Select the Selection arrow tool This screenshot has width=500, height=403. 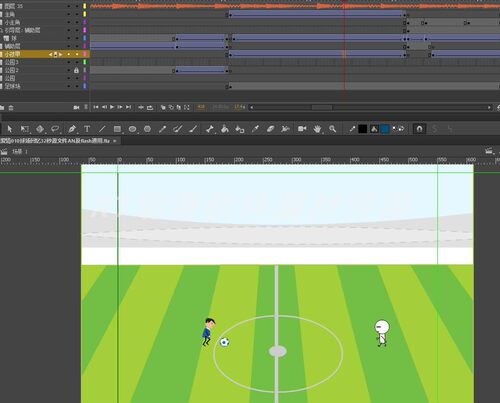pyautogui.click(x=9, y=129)
